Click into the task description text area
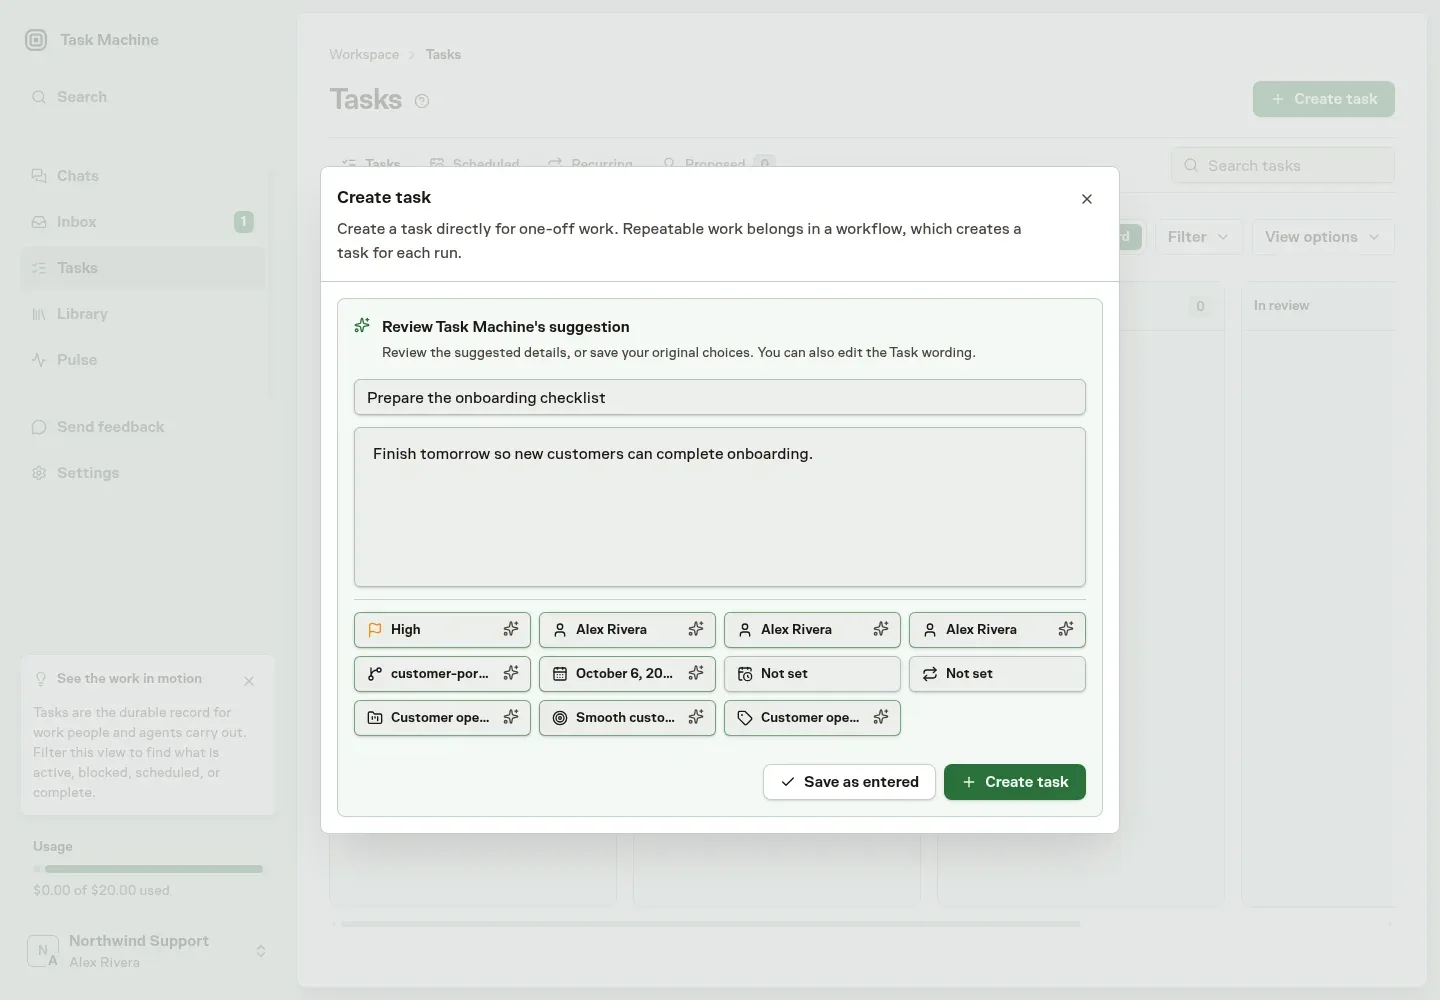 [720, 507]
